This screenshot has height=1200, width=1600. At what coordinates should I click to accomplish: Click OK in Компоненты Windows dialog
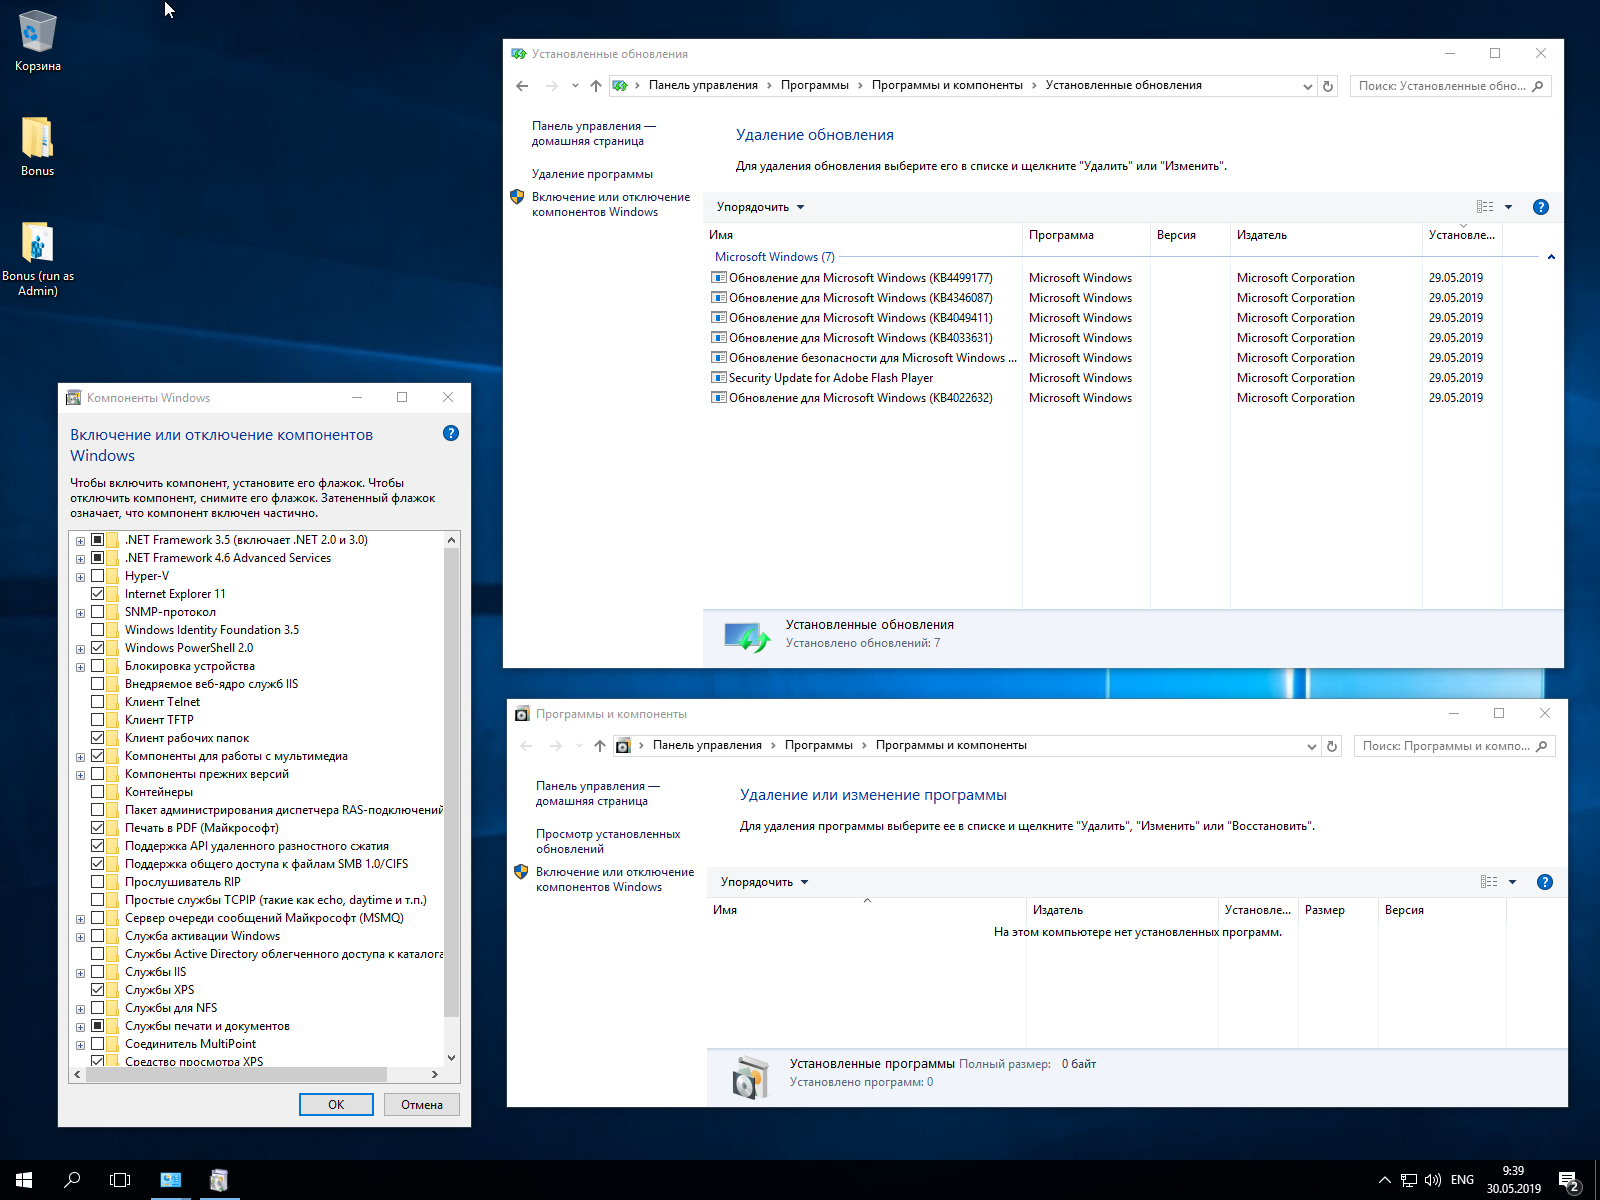coord(336,1104)
